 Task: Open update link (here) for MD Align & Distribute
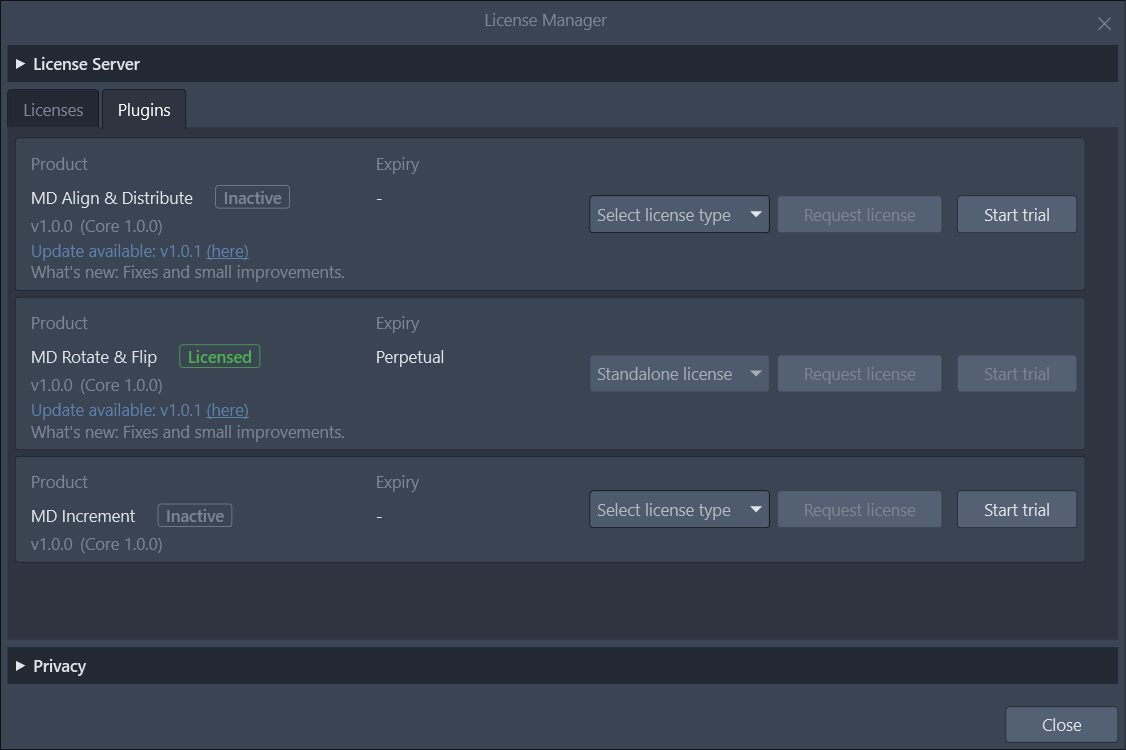coord(228,251)
